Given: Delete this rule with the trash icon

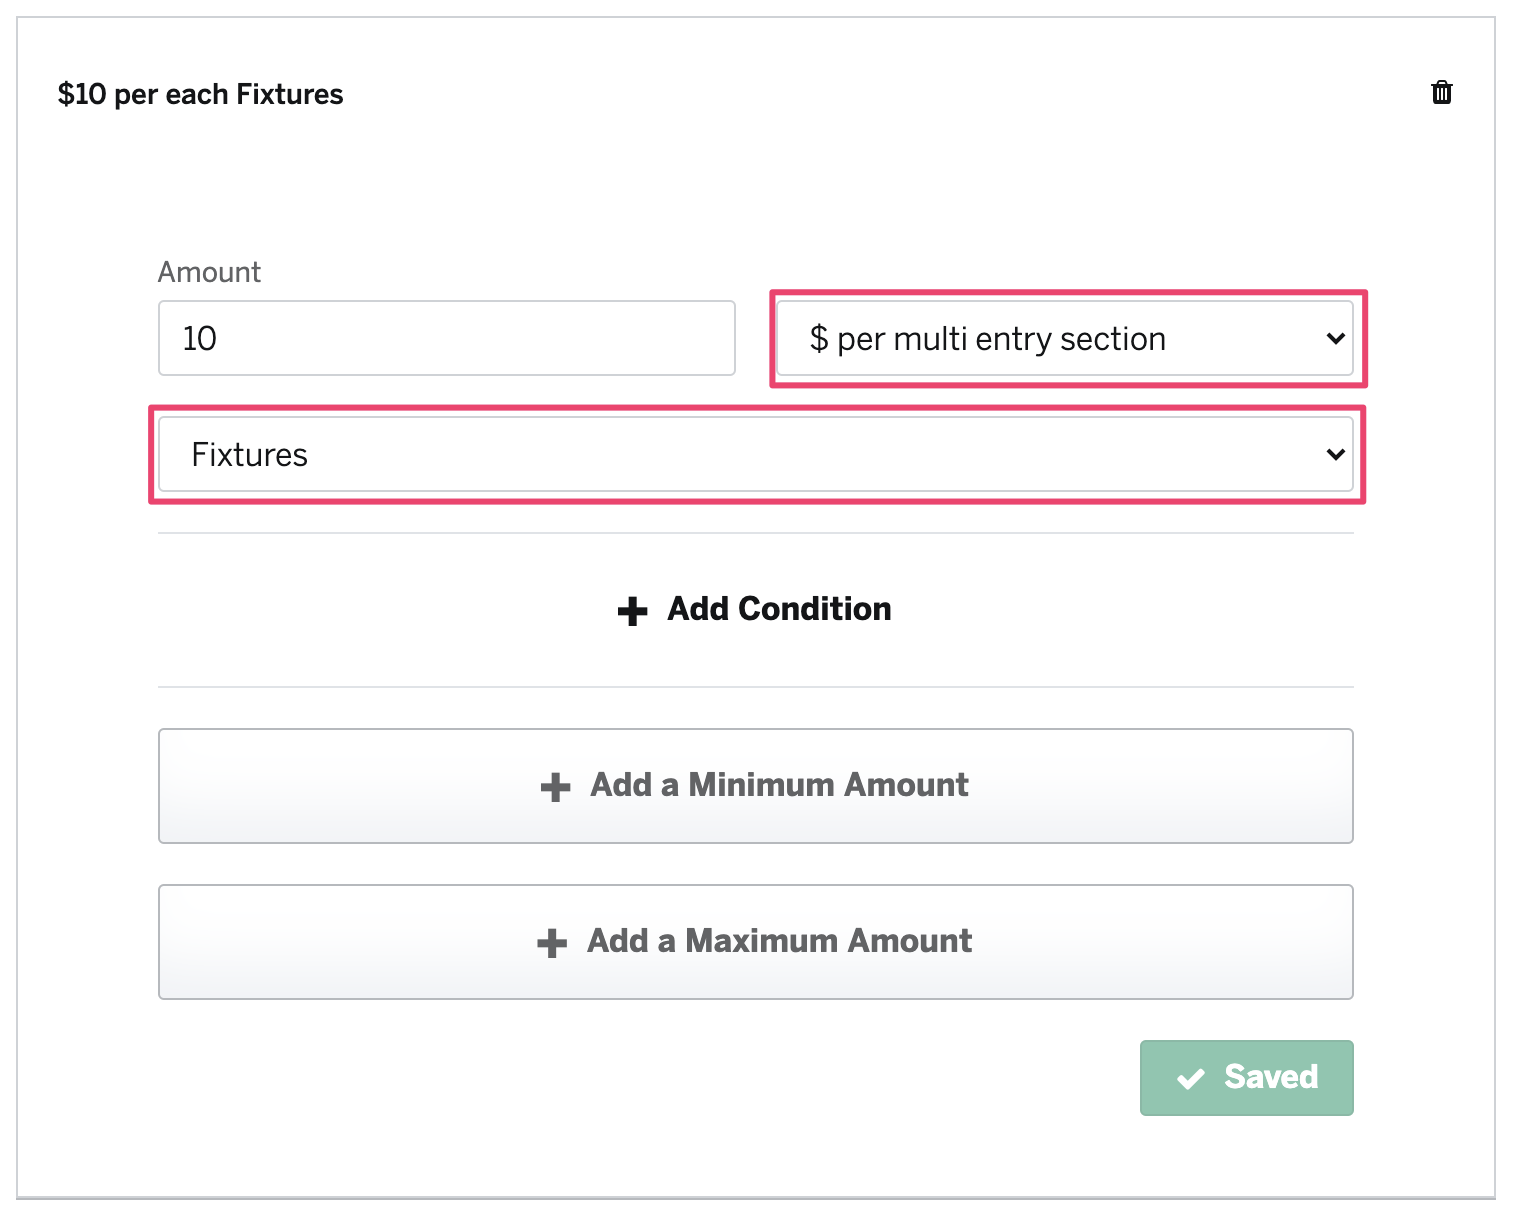Looking at the screenshot, I should pyautogui.click(x=1441, y=92).
